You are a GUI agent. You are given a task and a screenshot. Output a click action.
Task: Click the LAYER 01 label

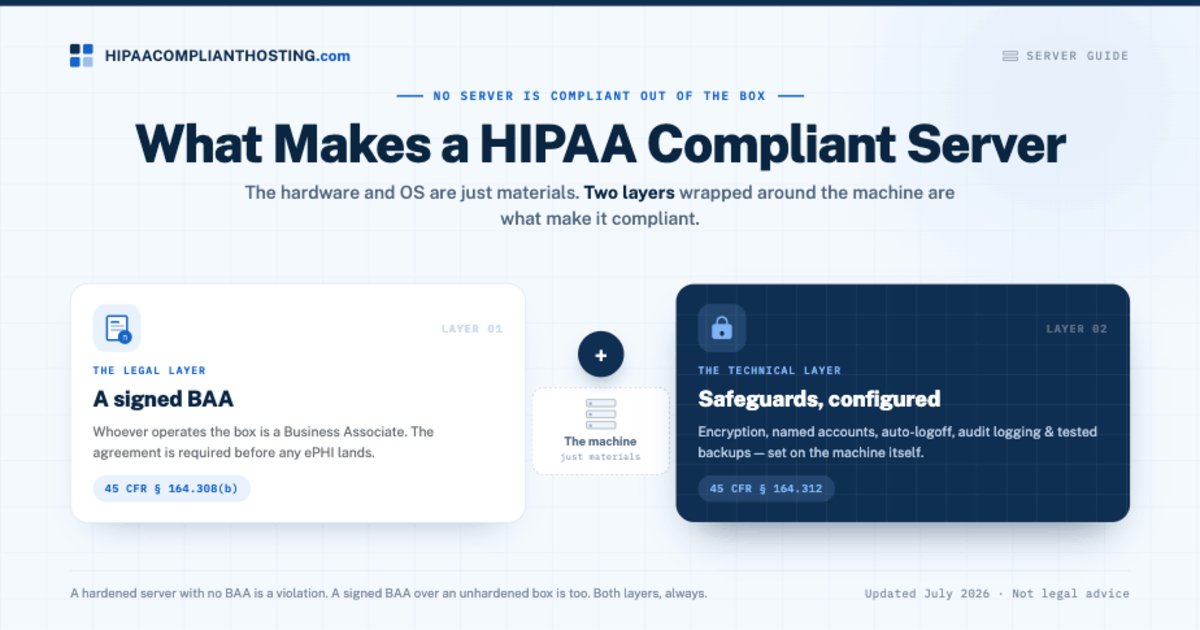click(472, 329)
